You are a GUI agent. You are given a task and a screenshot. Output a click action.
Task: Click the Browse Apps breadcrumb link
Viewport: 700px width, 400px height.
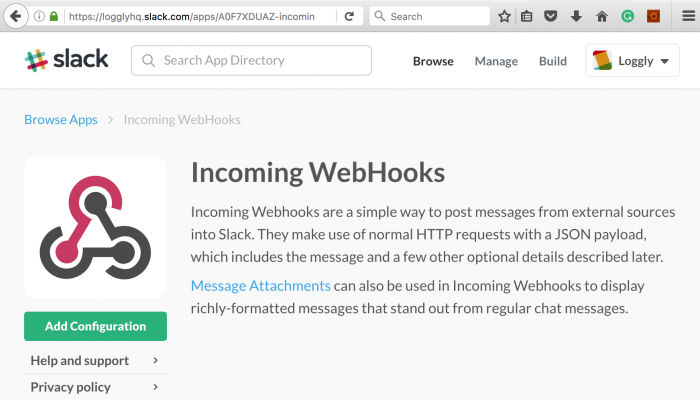tap(61, 119)
